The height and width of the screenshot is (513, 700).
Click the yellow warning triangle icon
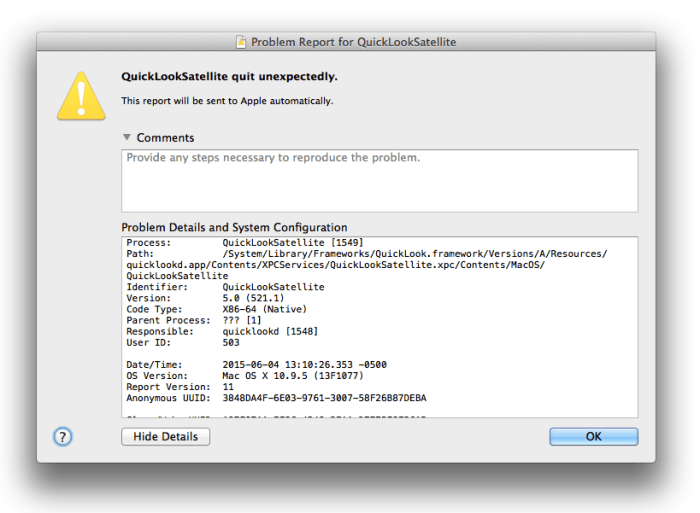(81, 96)
